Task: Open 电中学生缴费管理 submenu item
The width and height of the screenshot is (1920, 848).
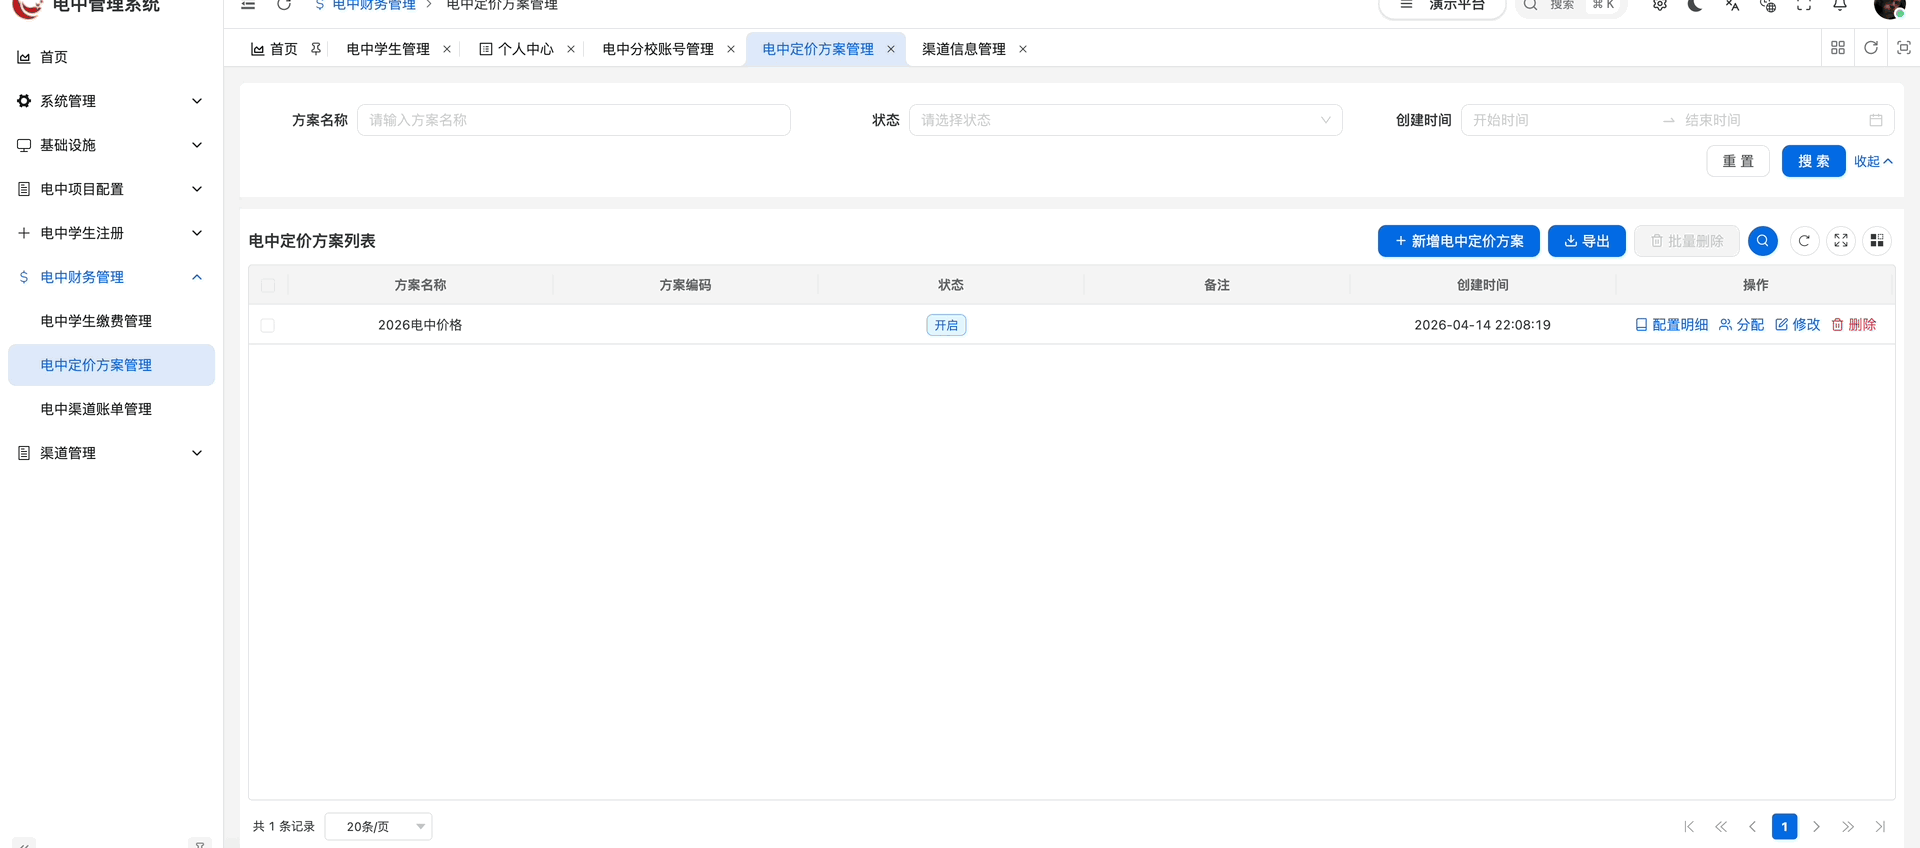Action: (x=111, y=321)
